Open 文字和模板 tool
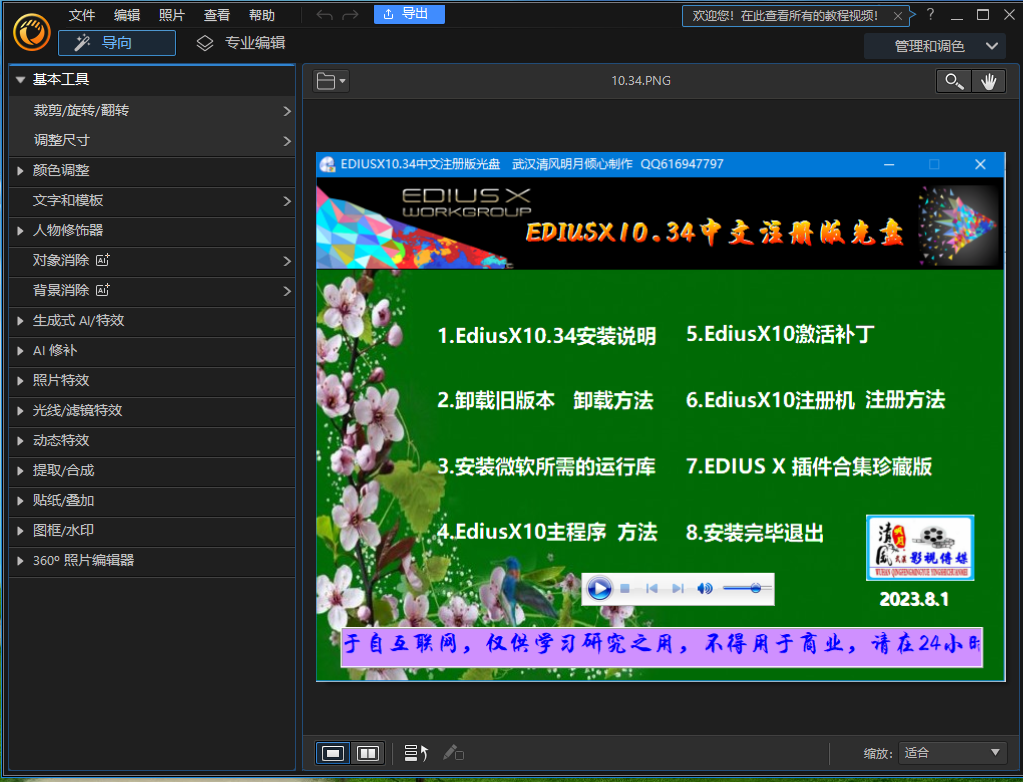This screenshot has height=782, width=1023. click(152, 201)
